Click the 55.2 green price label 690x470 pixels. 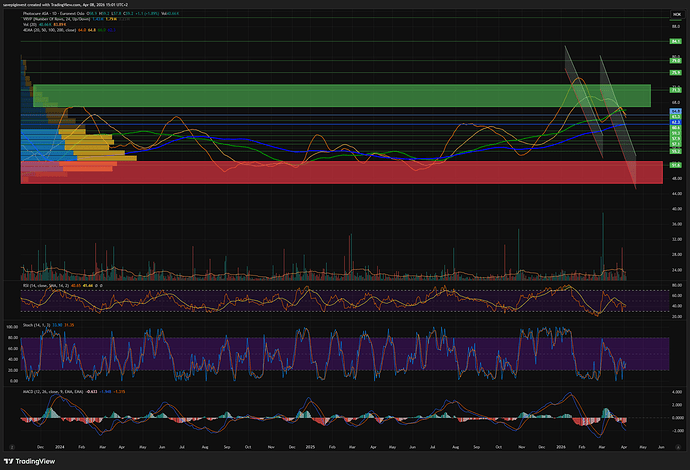675,149
